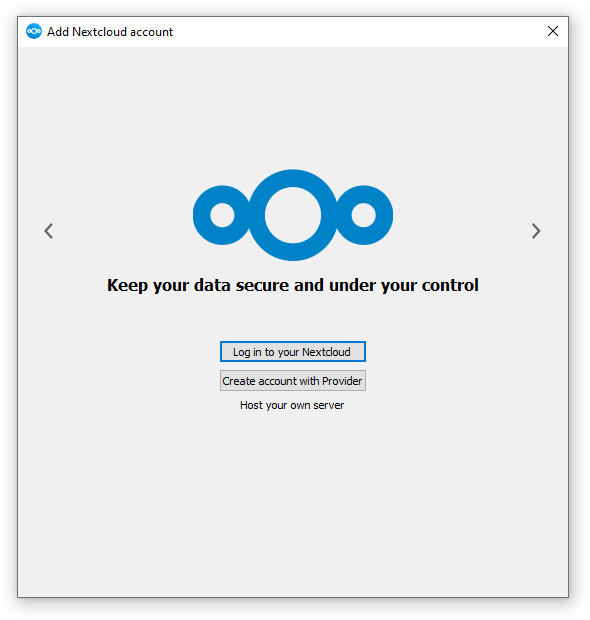Show the prior intro slide using left chevron
Viewport: 590px width, 620px height.
point(49,231)
